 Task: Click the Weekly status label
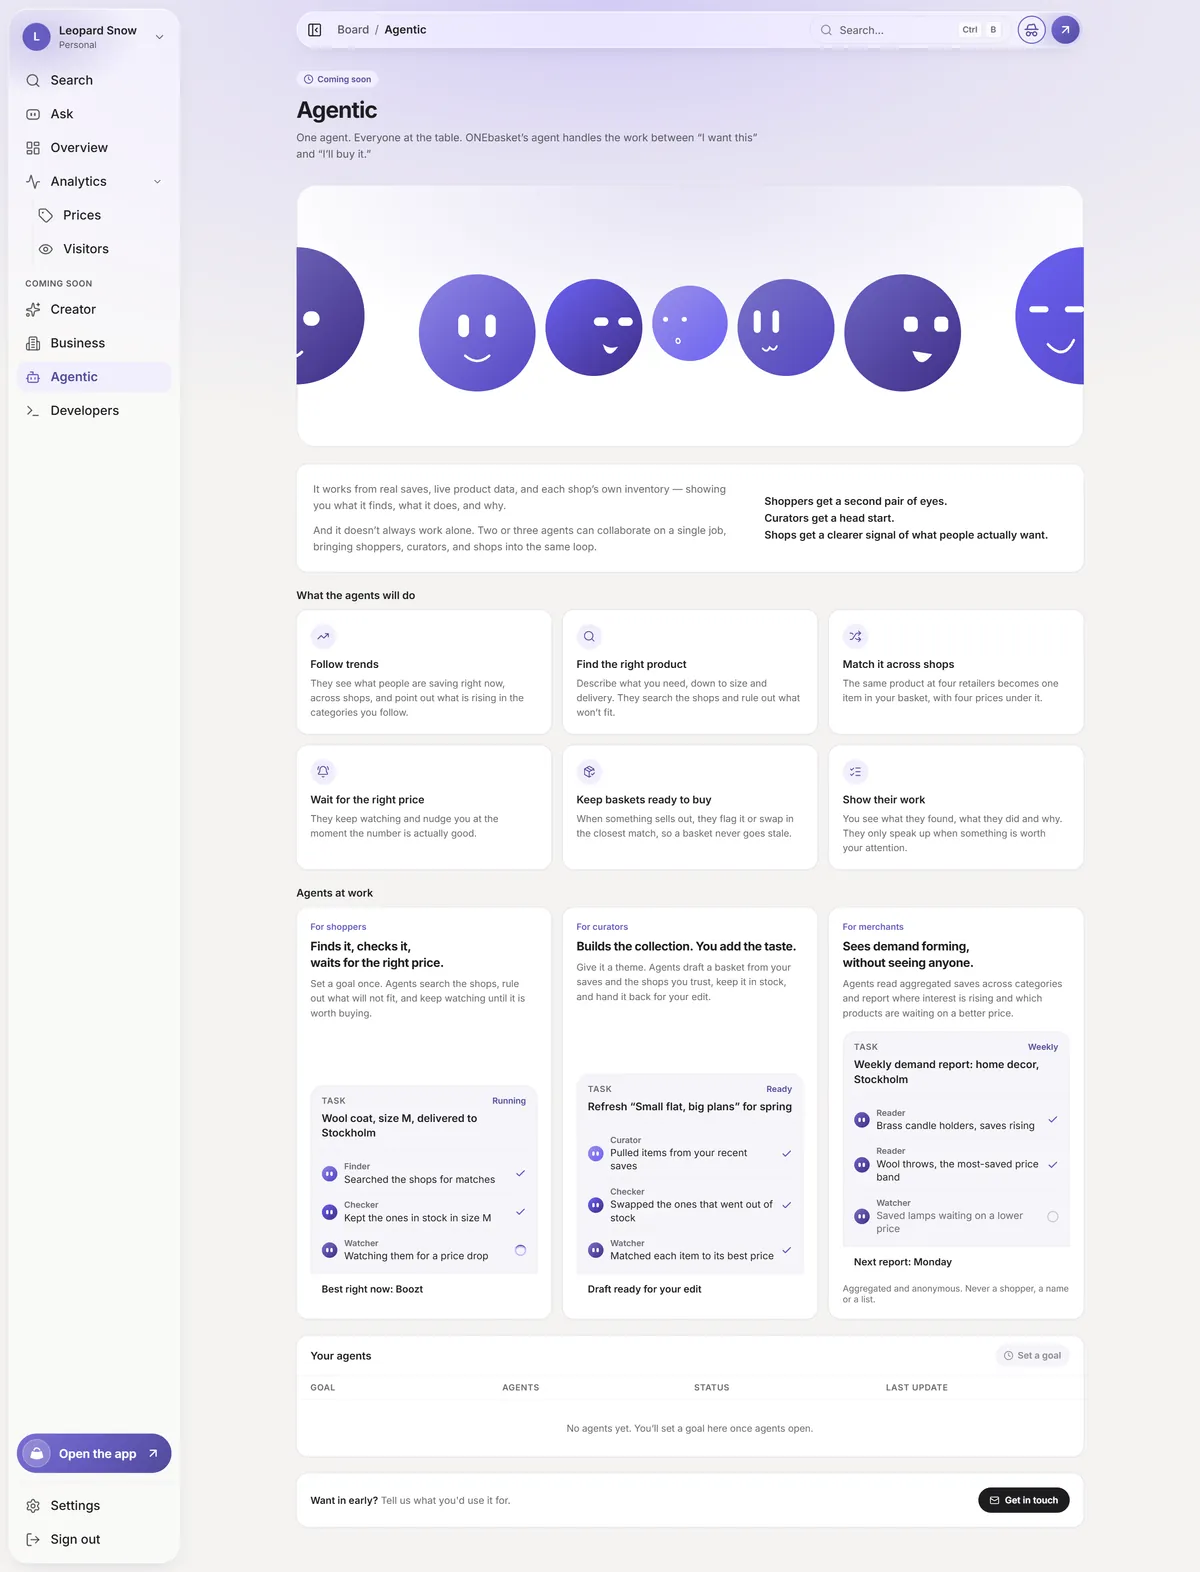pyautogui.click(x=1043, y=1047)
